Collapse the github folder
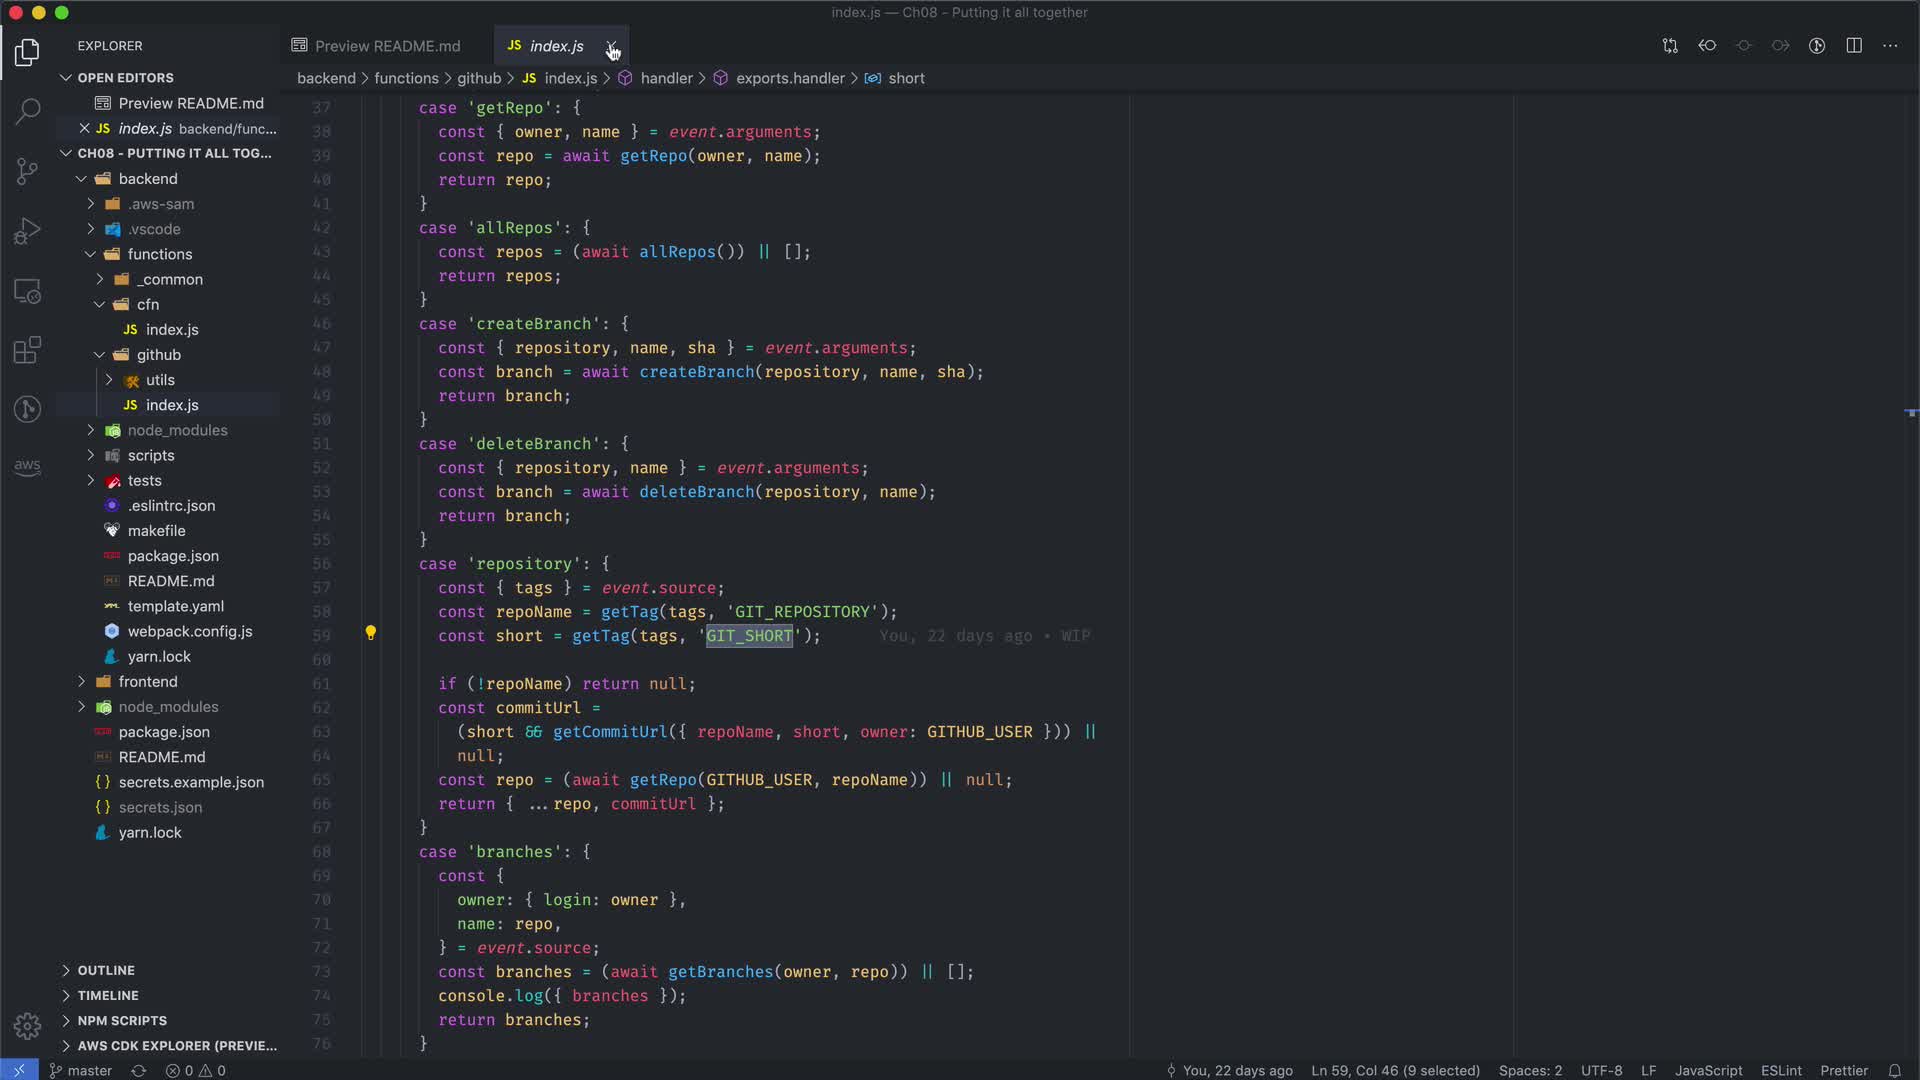This screenshot has width=1920, height=1080. click(x=158, y=354)
